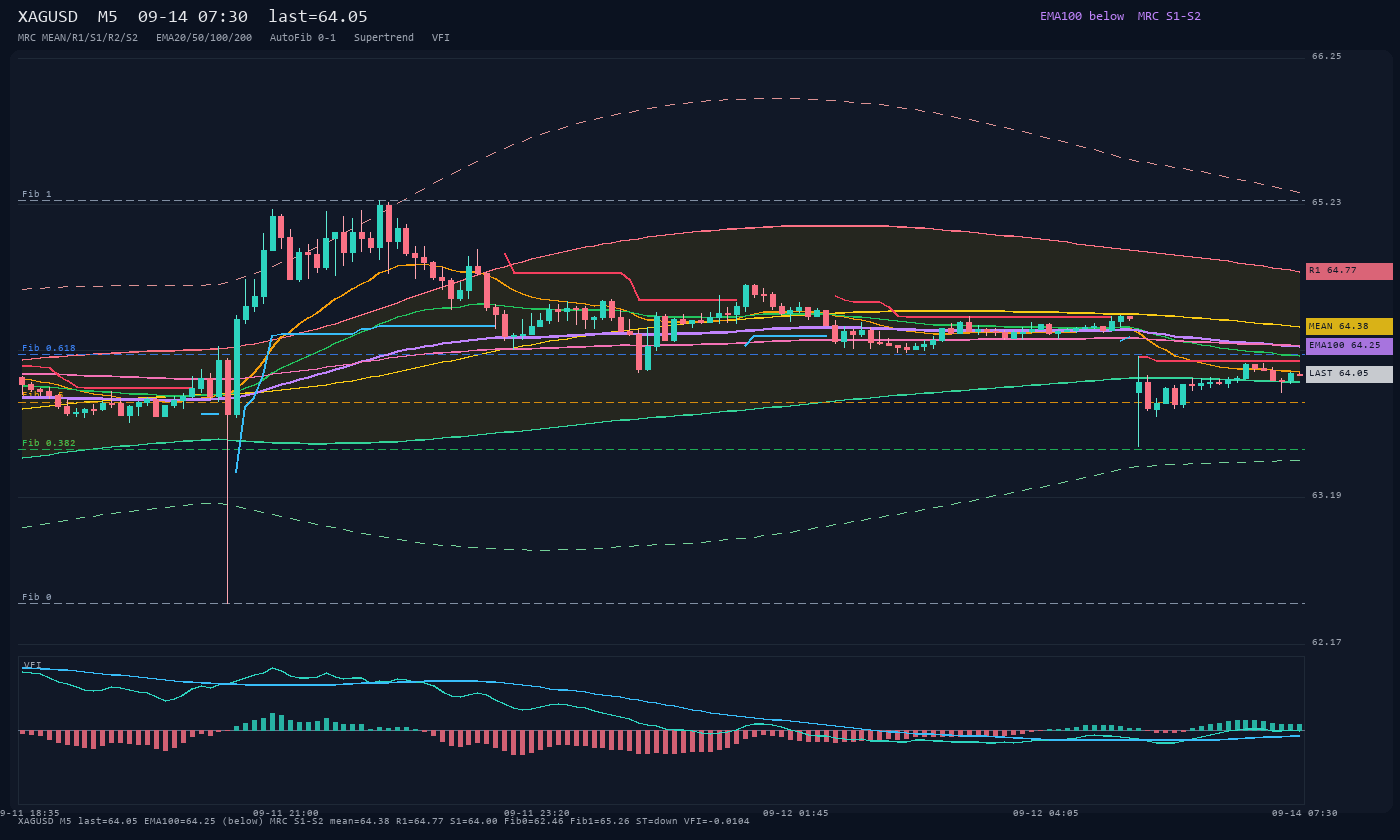This screenshot has height=840, width=1400.
Task: Click the bottom status summary line
Action: (x=384, y=821)
